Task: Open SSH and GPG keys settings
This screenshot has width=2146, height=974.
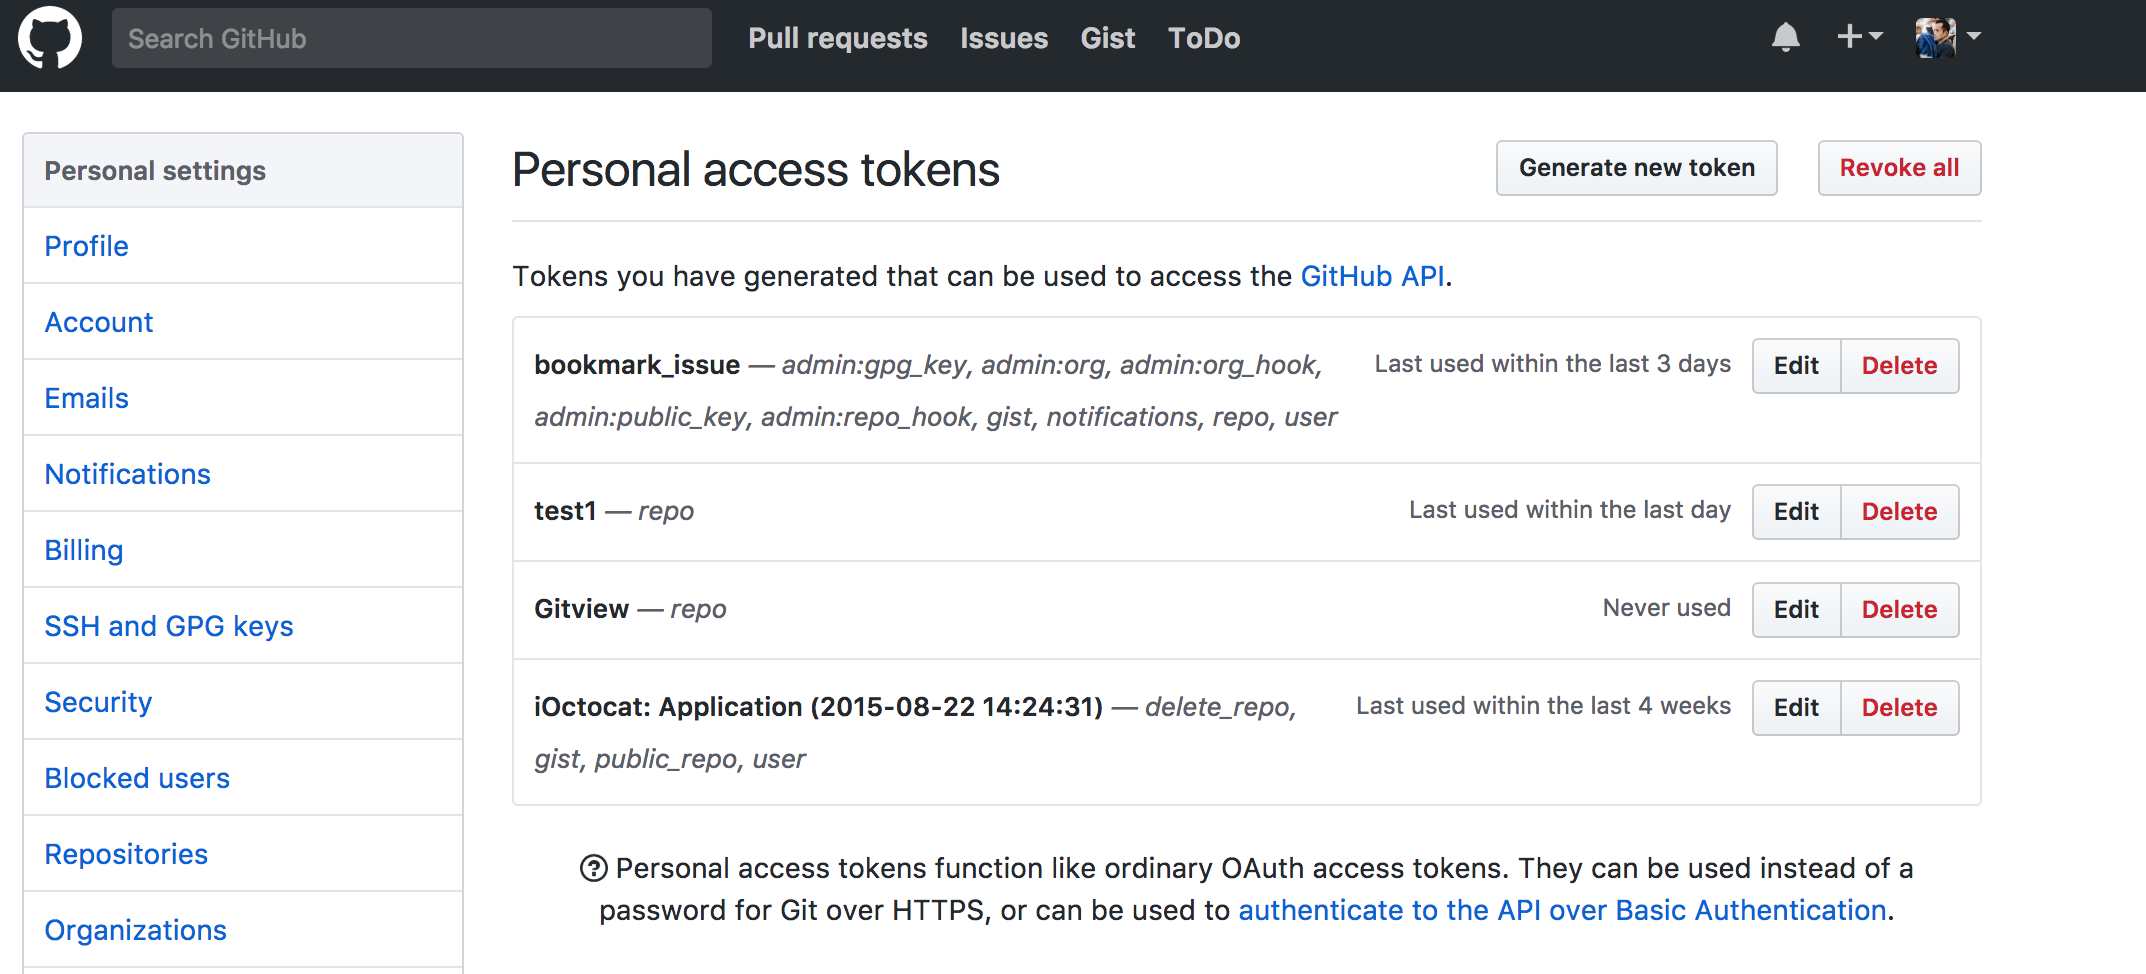Action: [169, 626]
